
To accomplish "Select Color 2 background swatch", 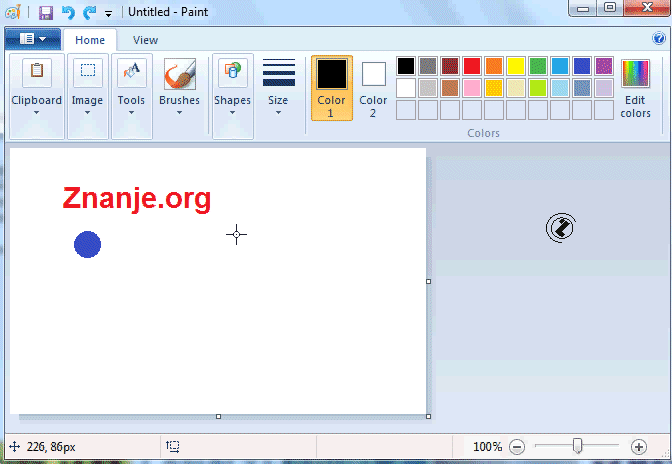I will click(x=373, y=88).
